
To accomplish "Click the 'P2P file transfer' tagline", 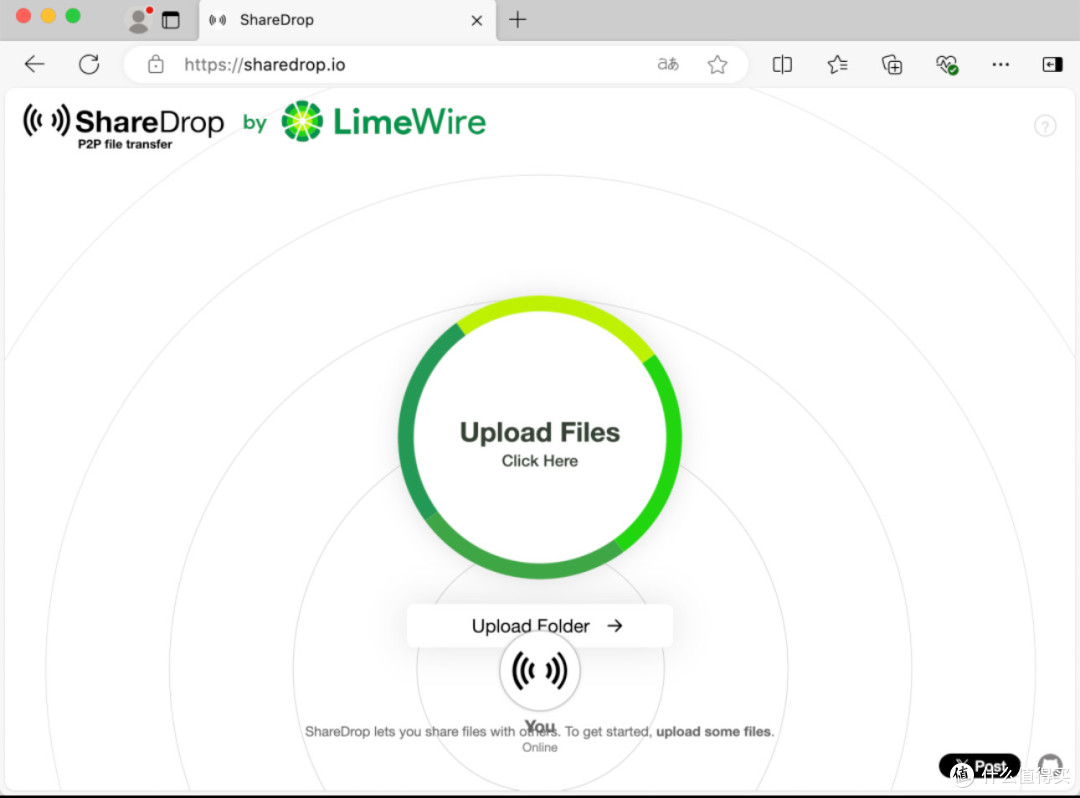I will [125, 144].
